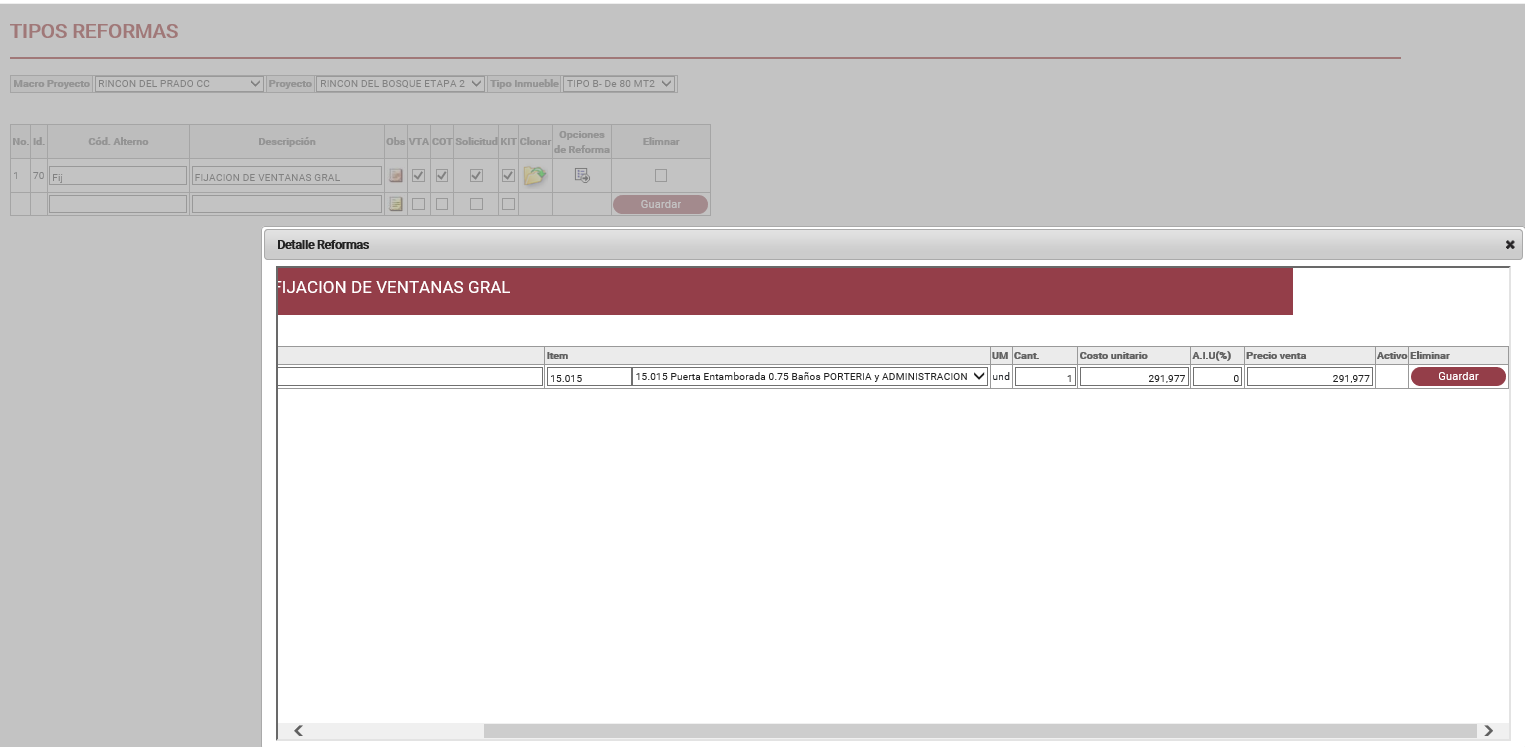
Task: Click the FIJACION DE VENTANAS GRAL banner title
Action: coord(393,288)
